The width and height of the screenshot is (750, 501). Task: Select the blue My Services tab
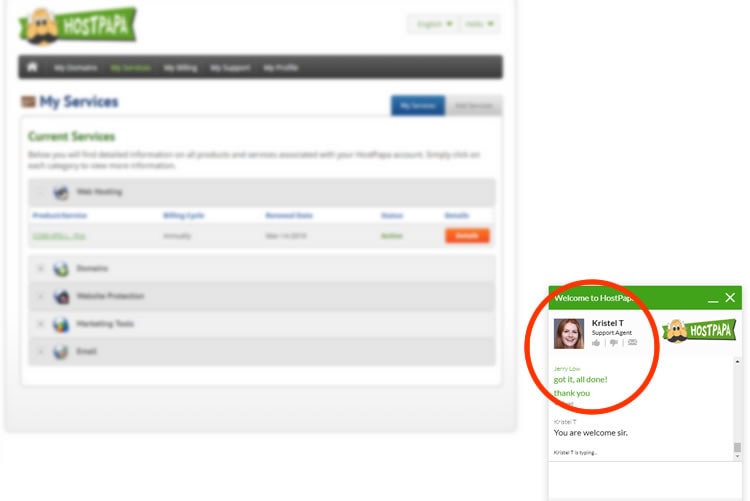418,105
